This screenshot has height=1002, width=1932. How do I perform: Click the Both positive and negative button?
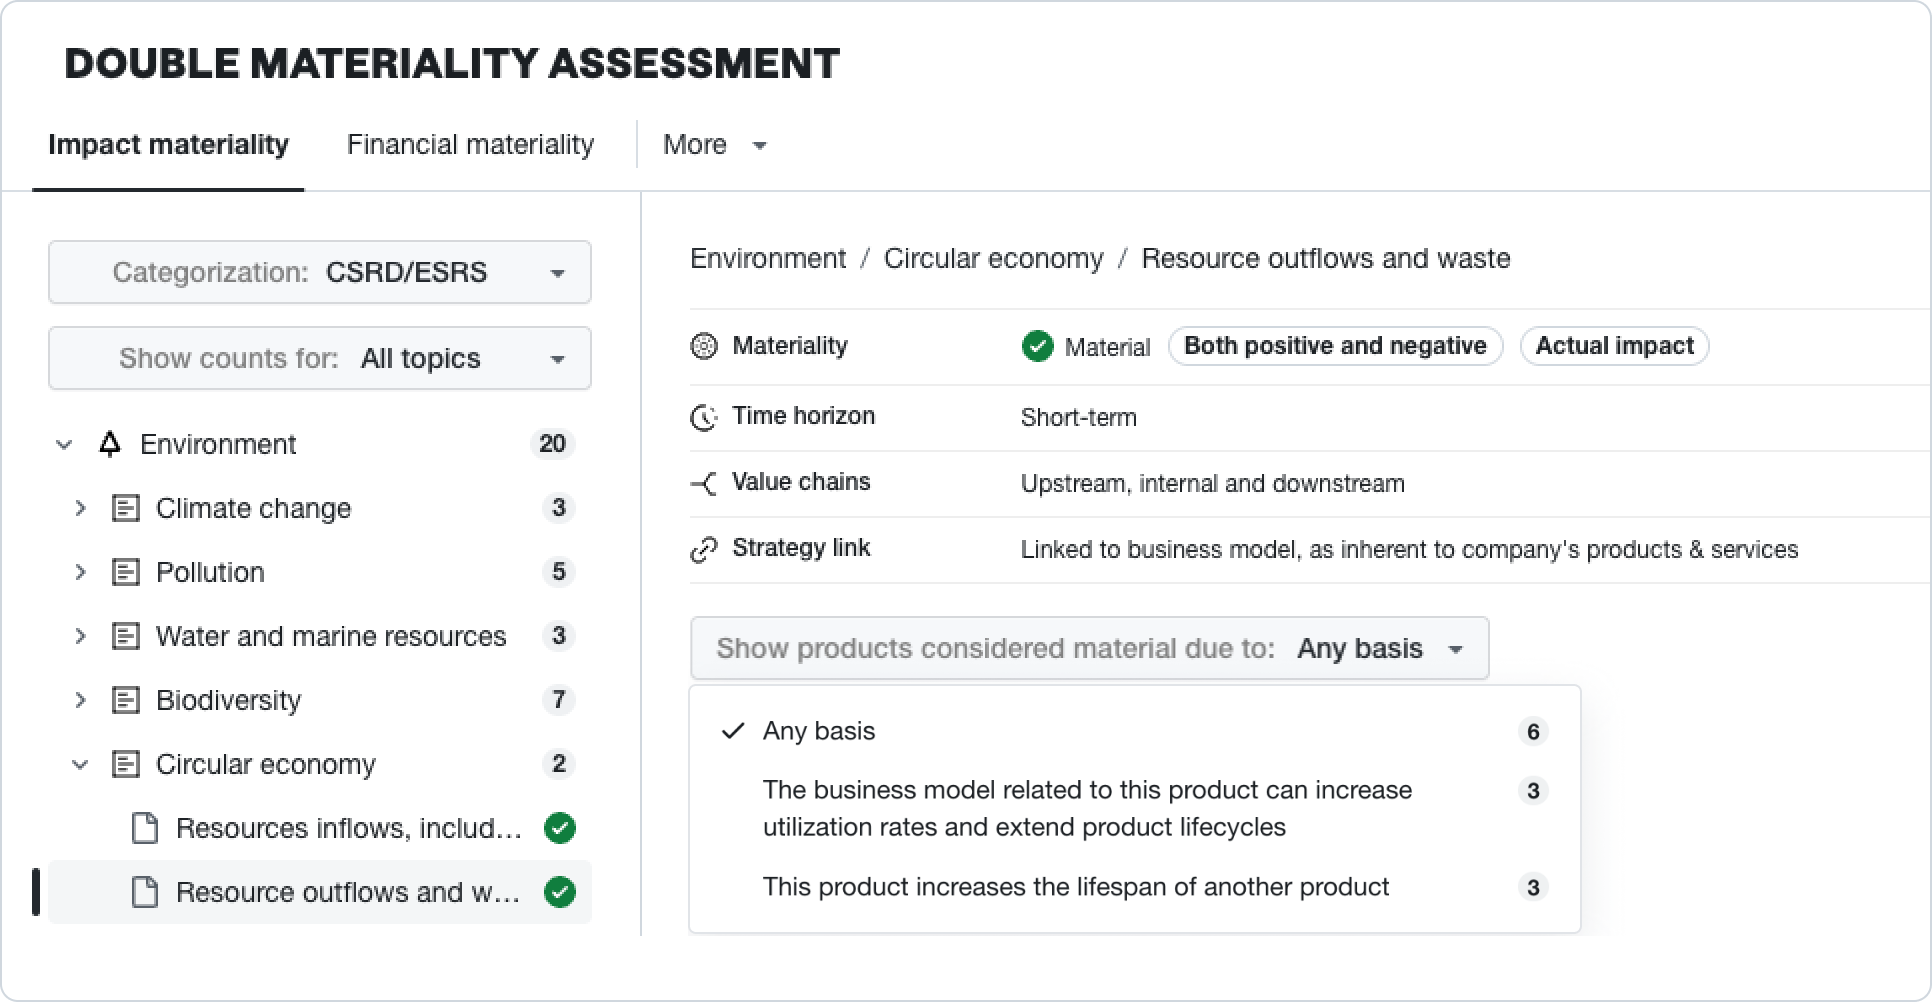point(1335,346)
